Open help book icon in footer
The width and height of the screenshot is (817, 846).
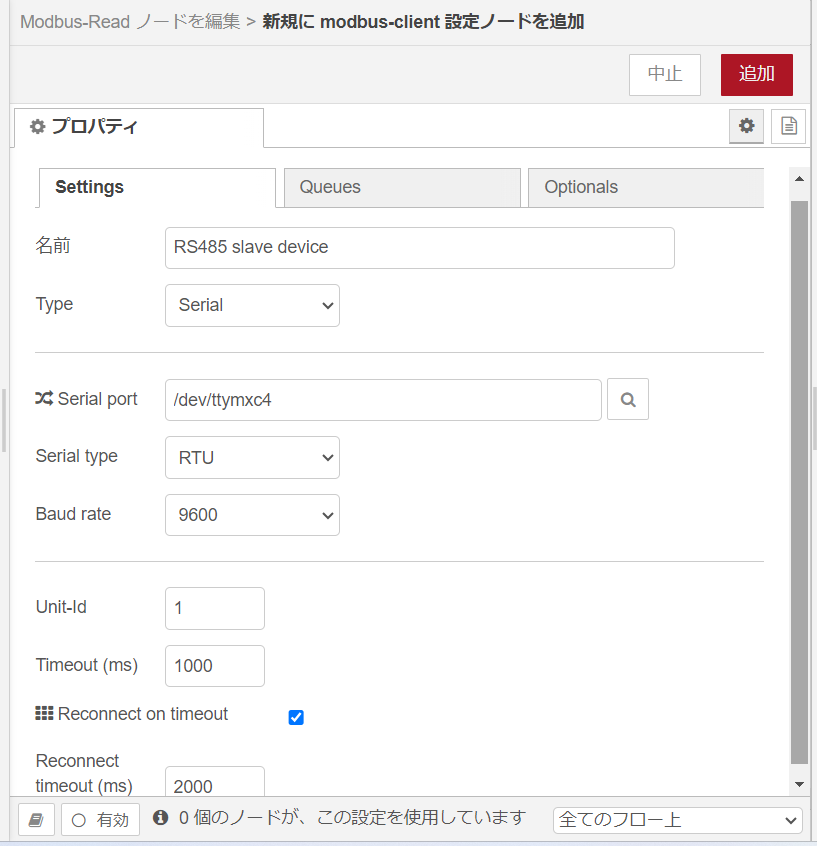coord(36,820)
